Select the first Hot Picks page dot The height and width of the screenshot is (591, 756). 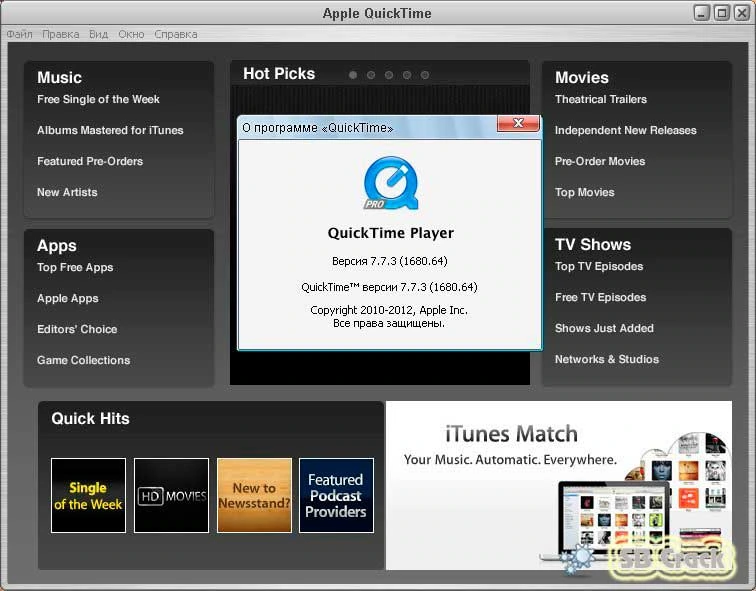353,75
